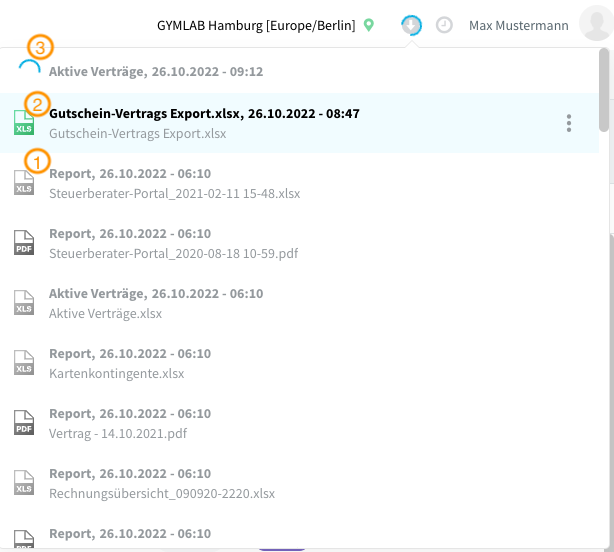Screen dimensions: 614x552
Task: Click XLS icon beside Kartenkontingente.xlsx
Action: (x=24, y=363)
